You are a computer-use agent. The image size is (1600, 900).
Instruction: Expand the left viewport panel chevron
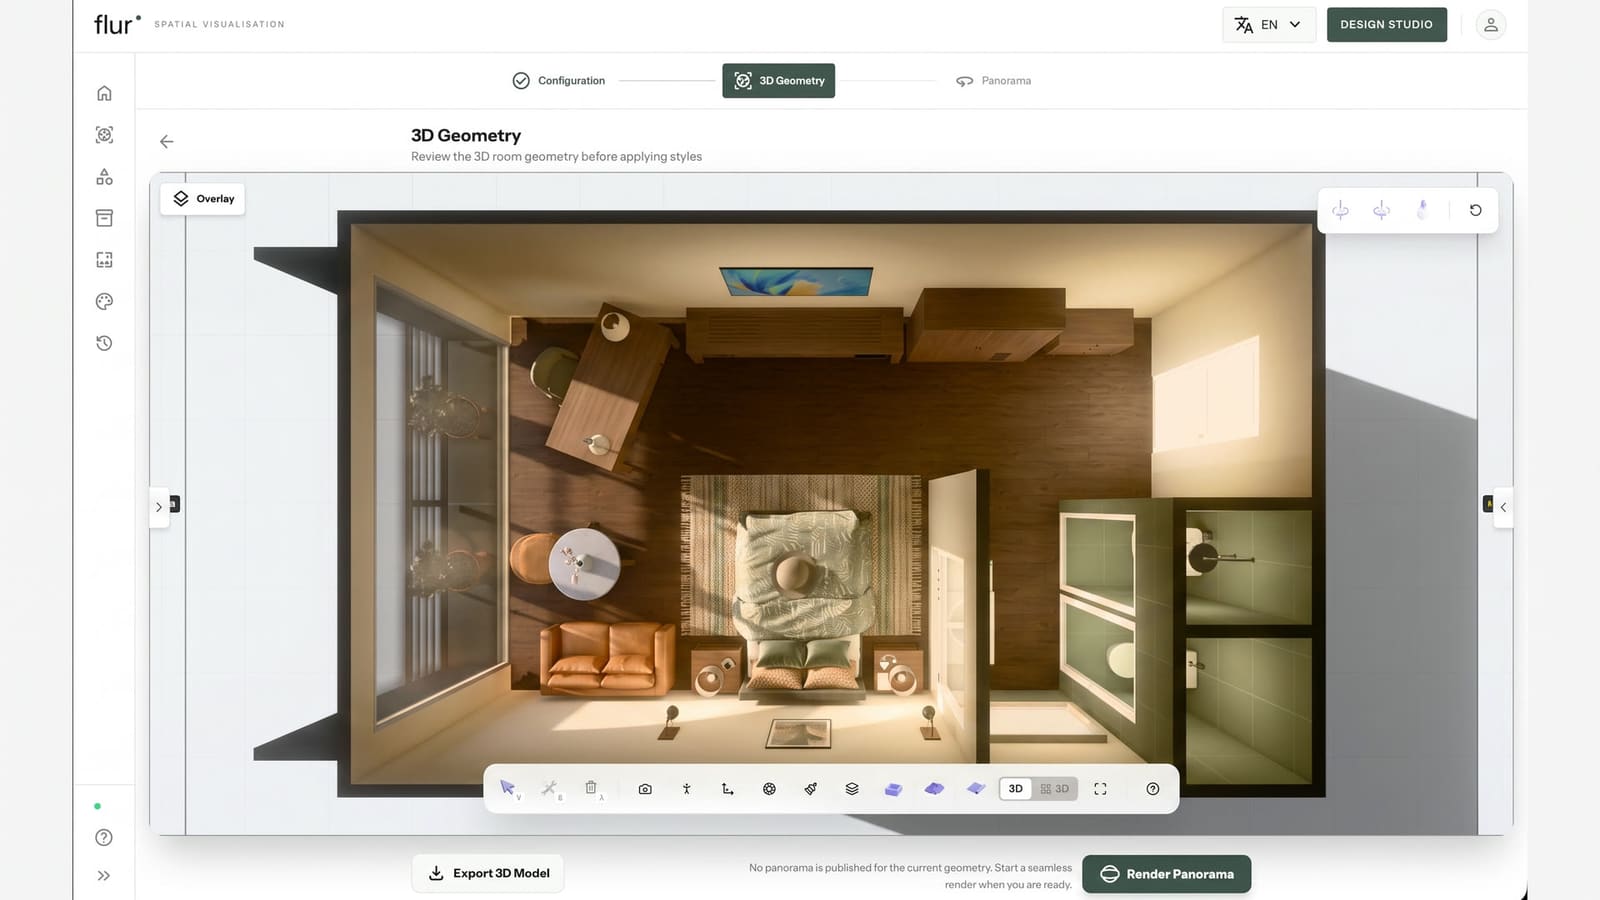coord(159,507)
